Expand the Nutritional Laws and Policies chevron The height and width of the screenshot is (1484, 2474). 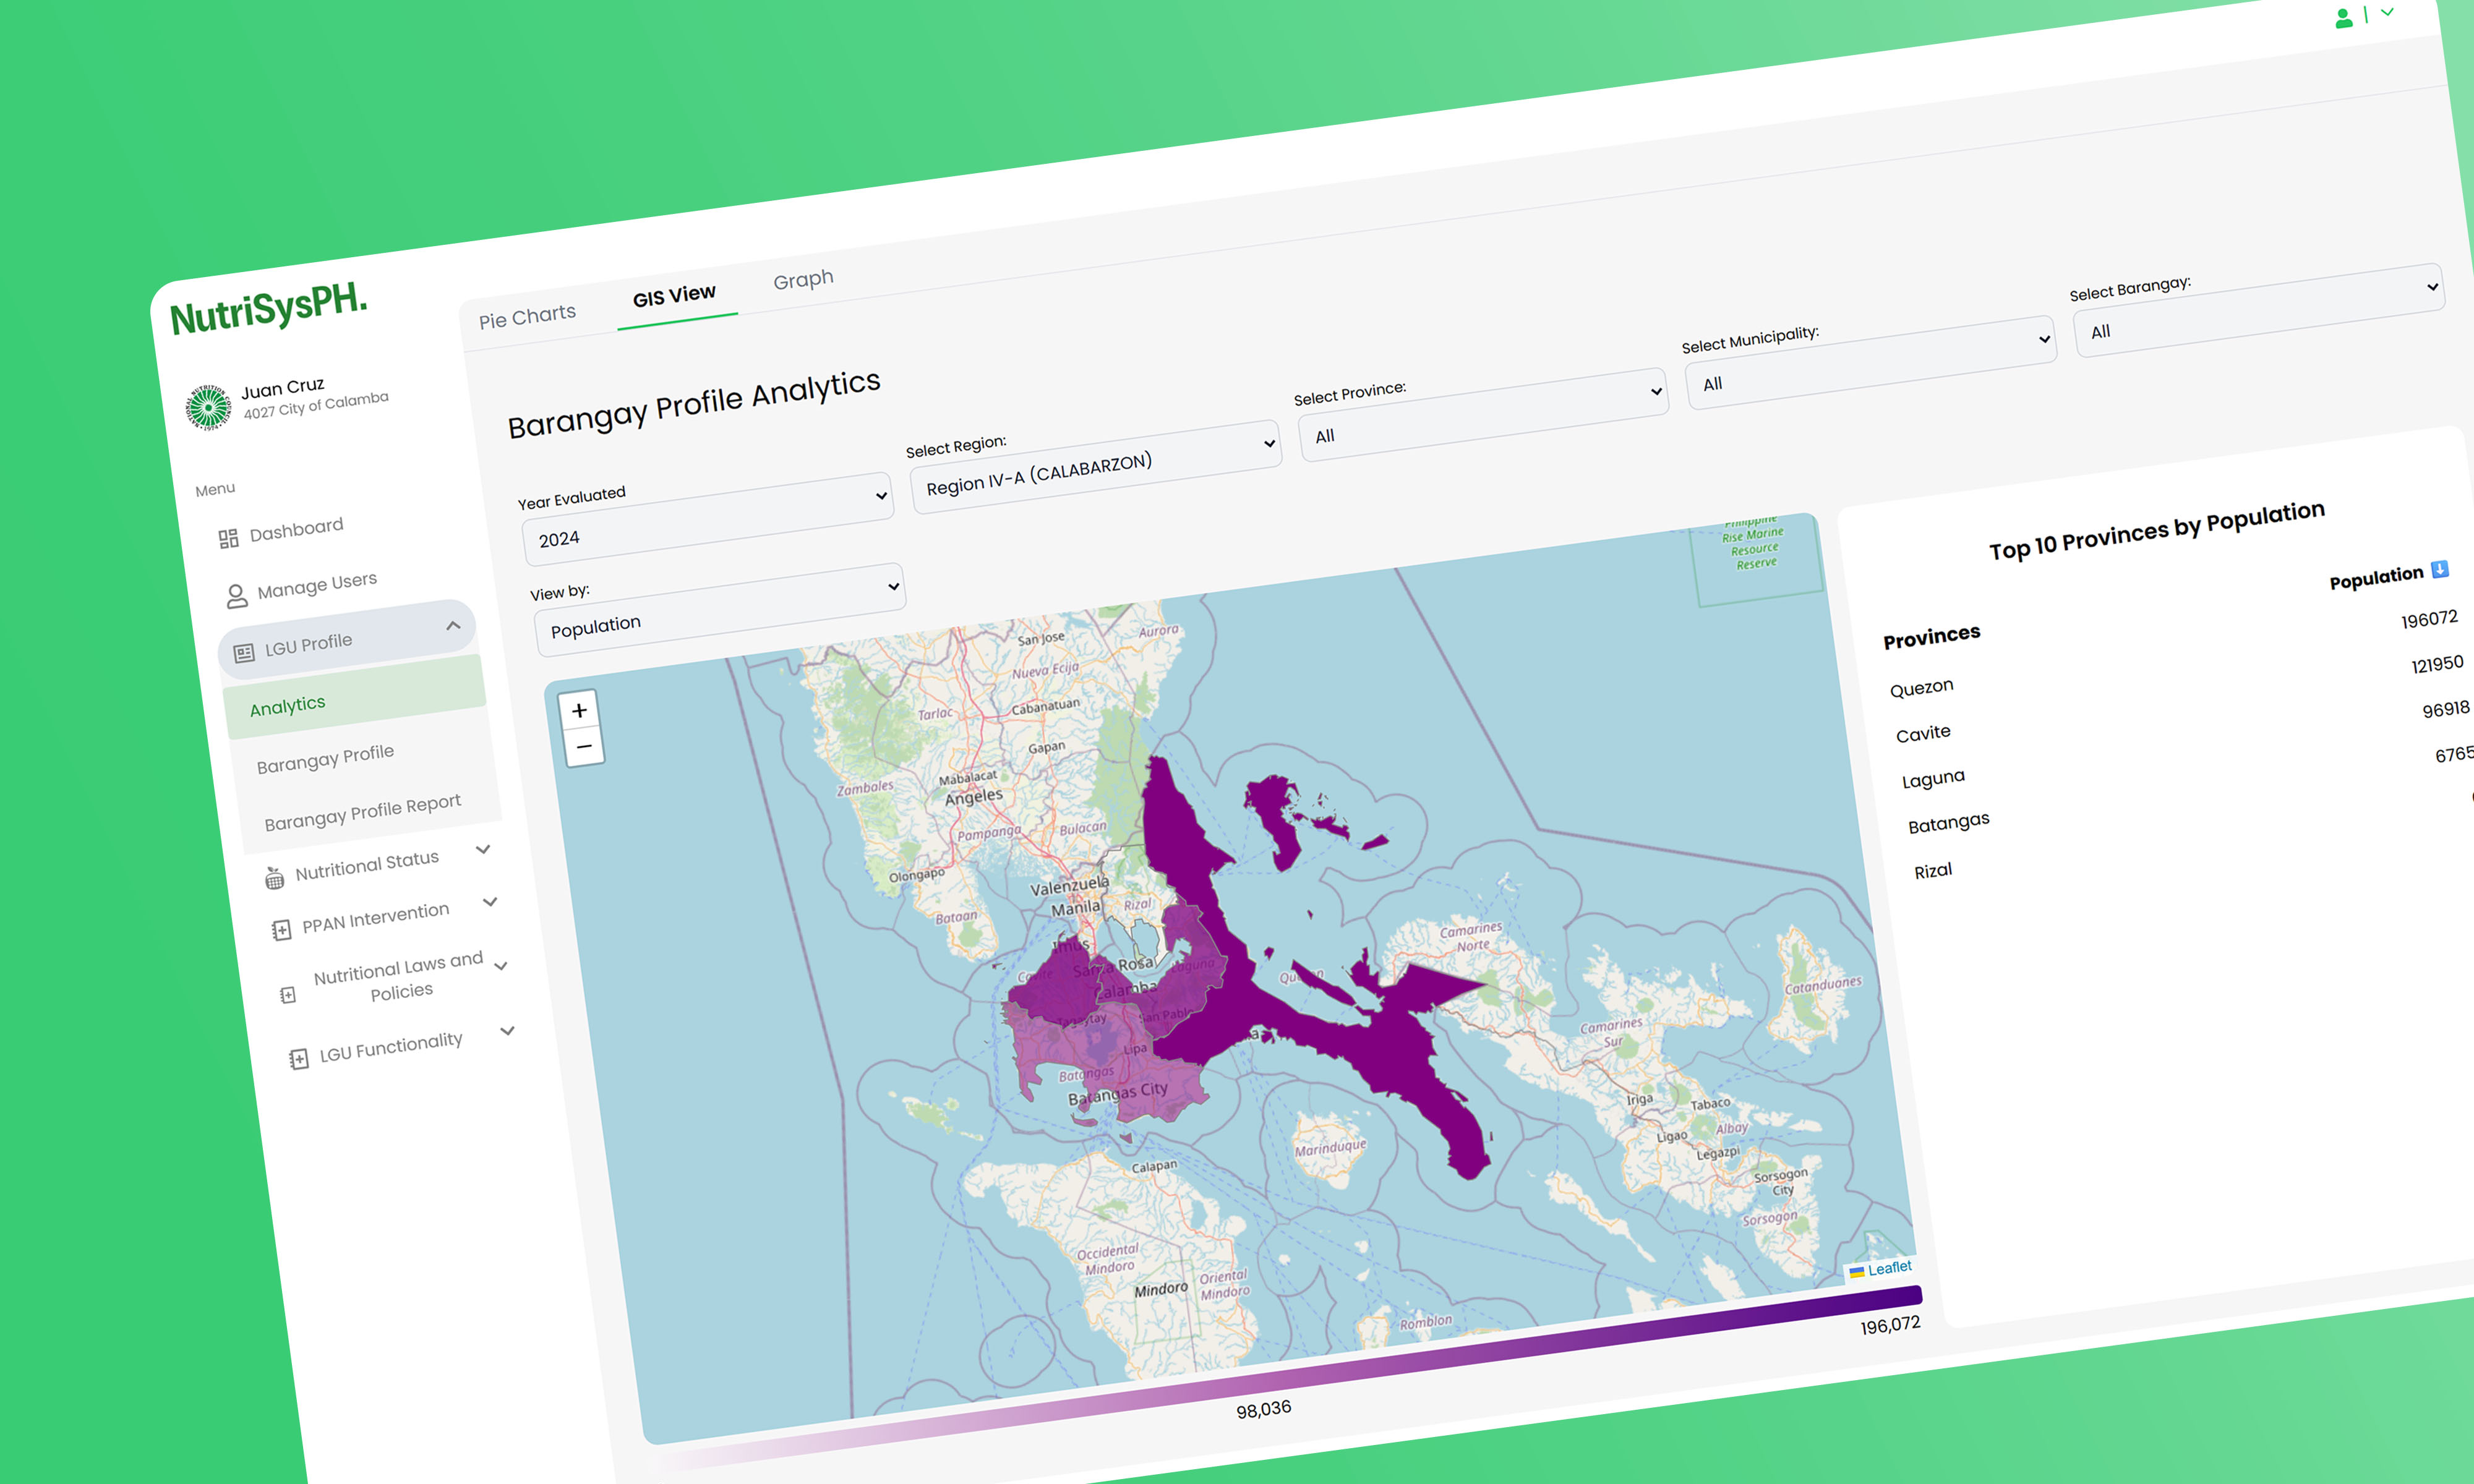coord(501,965)
